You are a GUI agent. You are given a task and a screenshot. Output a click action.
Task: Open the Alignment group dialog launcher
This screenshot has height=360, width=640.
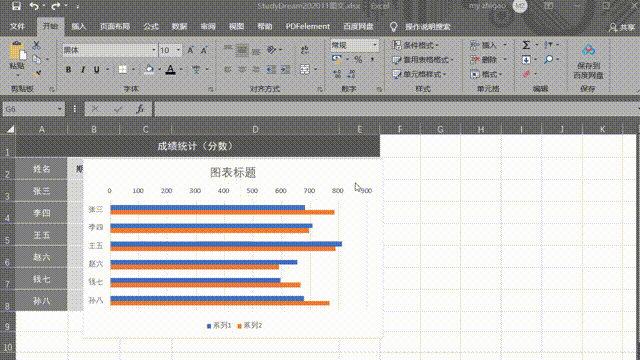pyautogui.click(x=320, y=89)
